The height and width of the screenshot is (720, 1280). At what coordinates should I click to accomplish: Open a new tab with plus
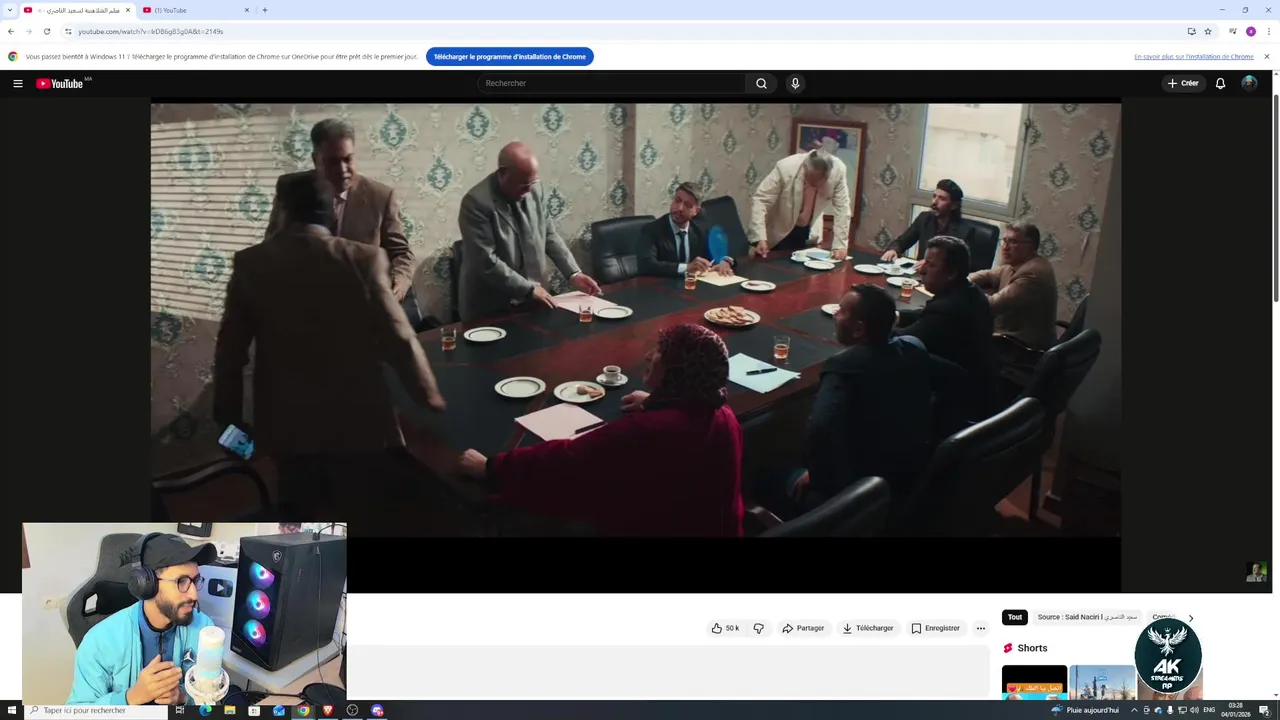tap(265, 10)
